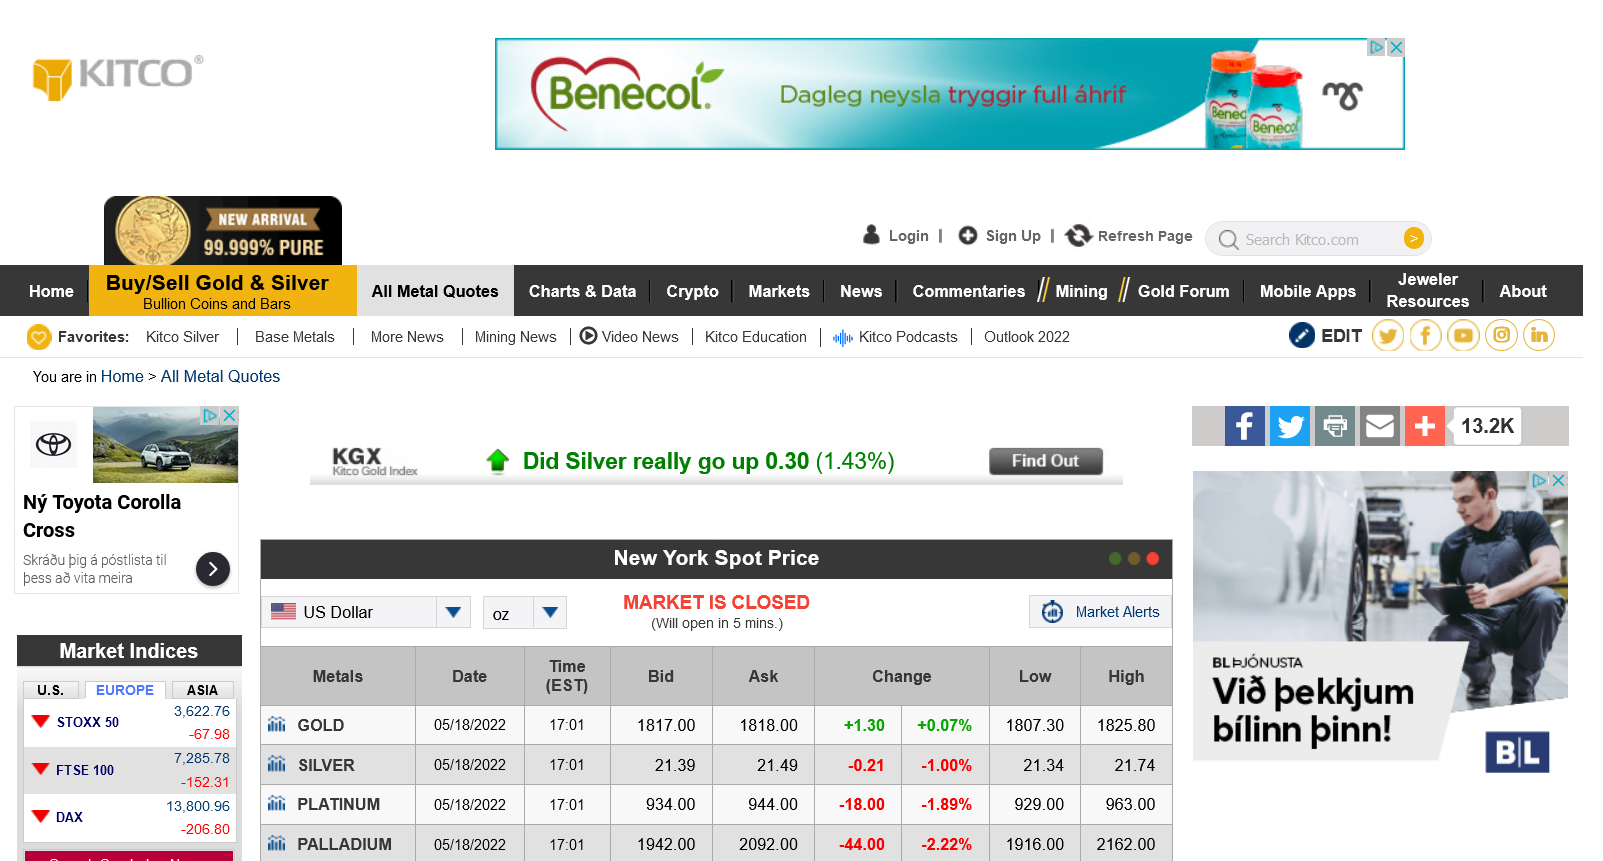Click the Market Alerts button
The width and height of the screenshot is (1603, 861).
tap(1100, 612)
